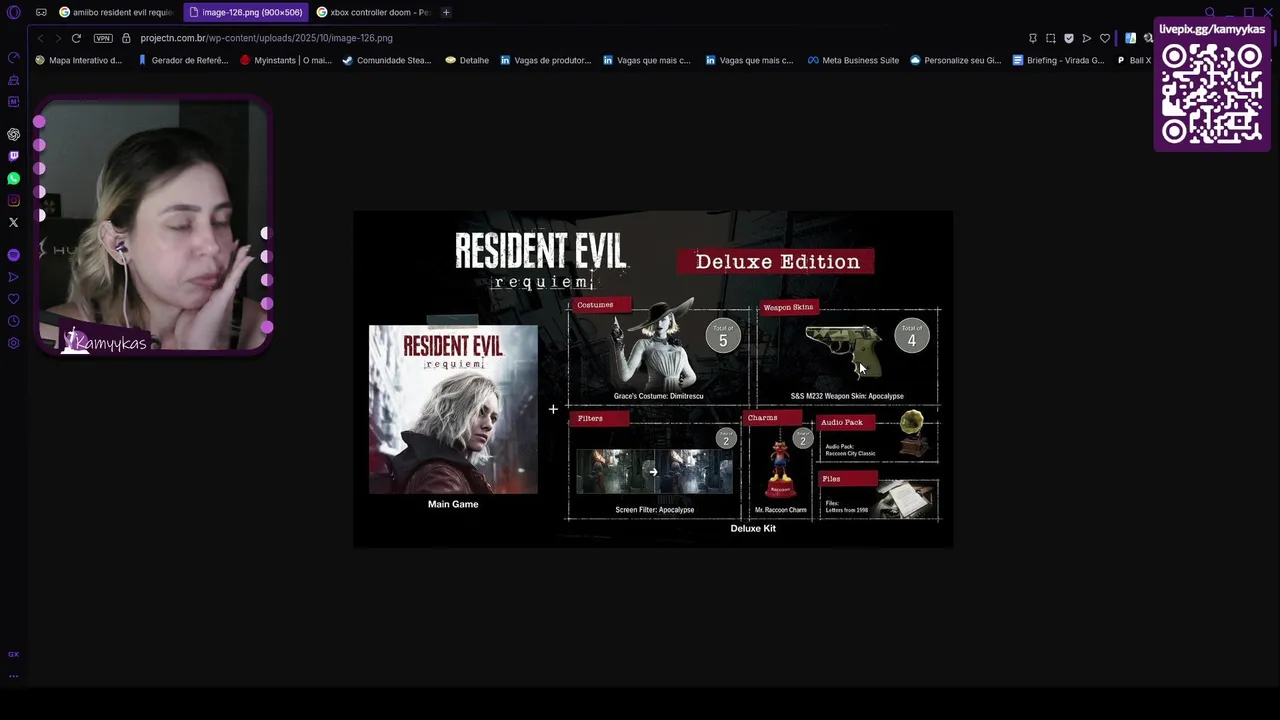This screenshot has height=720, width=1280.
Task: Open the Gerador de Referê... bookmark
Action: [x=183, y=60]
